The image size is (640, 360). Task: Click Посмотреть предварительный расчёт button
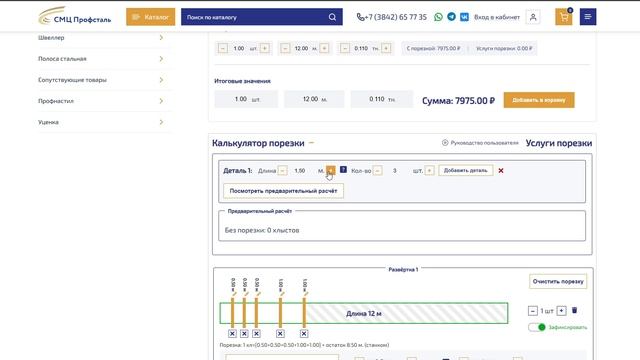point(283,191)
